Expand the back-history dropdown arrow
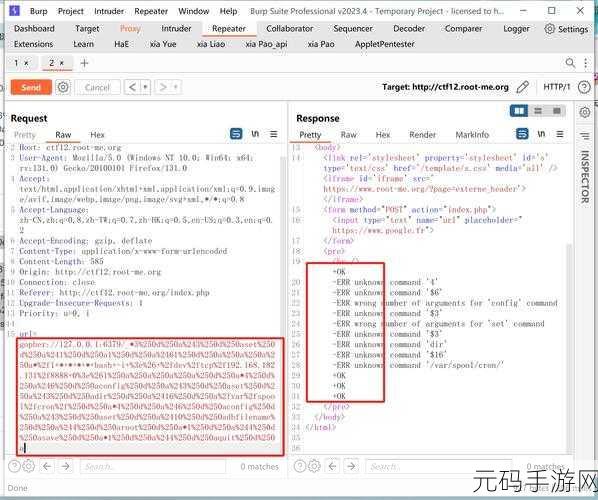This screenshot has width=598, height=500. pos(145,87)
